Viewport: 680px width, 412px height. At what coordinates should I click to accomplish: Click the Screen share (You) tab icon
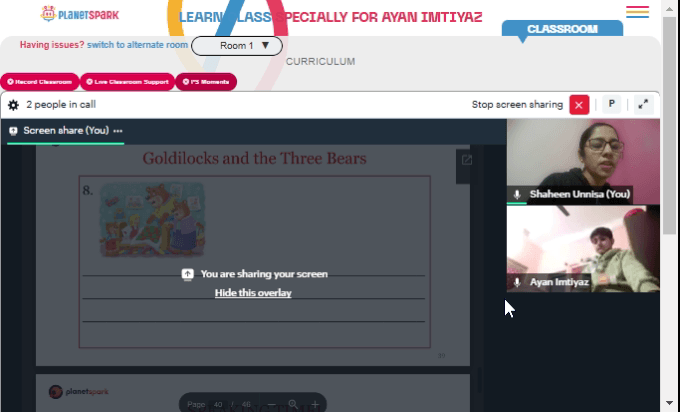point(13,131)
